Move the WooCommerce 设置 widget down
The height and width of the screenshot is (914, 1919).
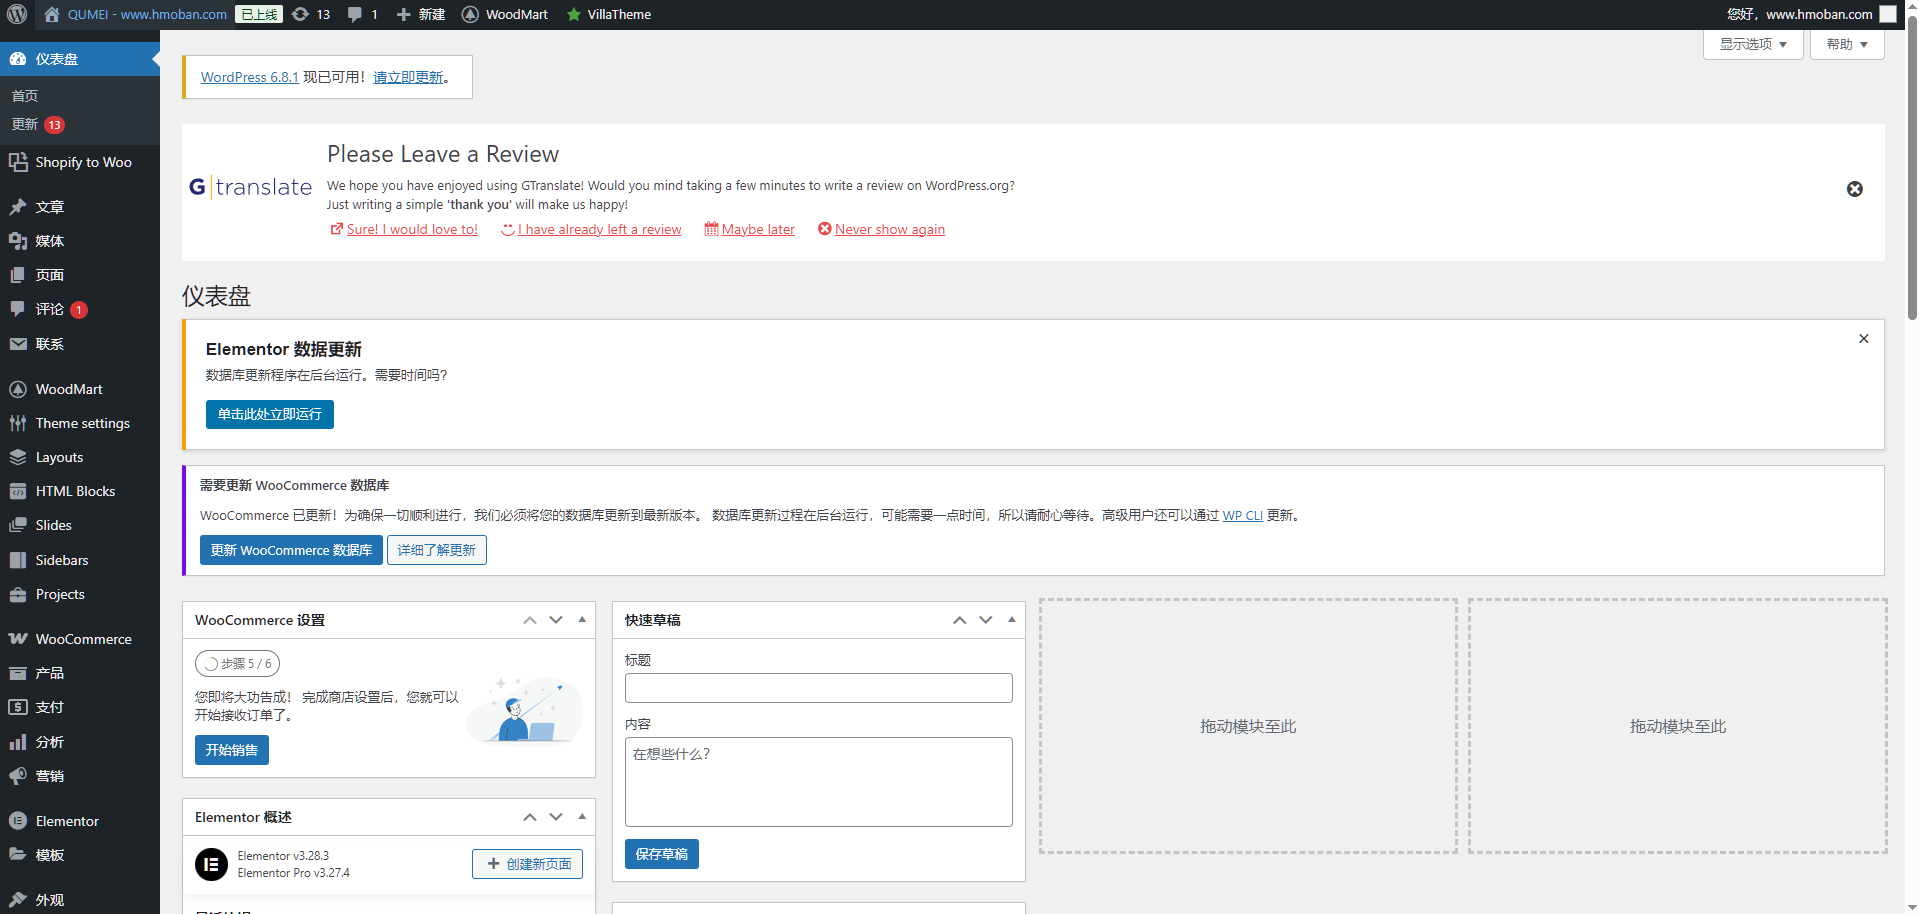coord(556,620)
